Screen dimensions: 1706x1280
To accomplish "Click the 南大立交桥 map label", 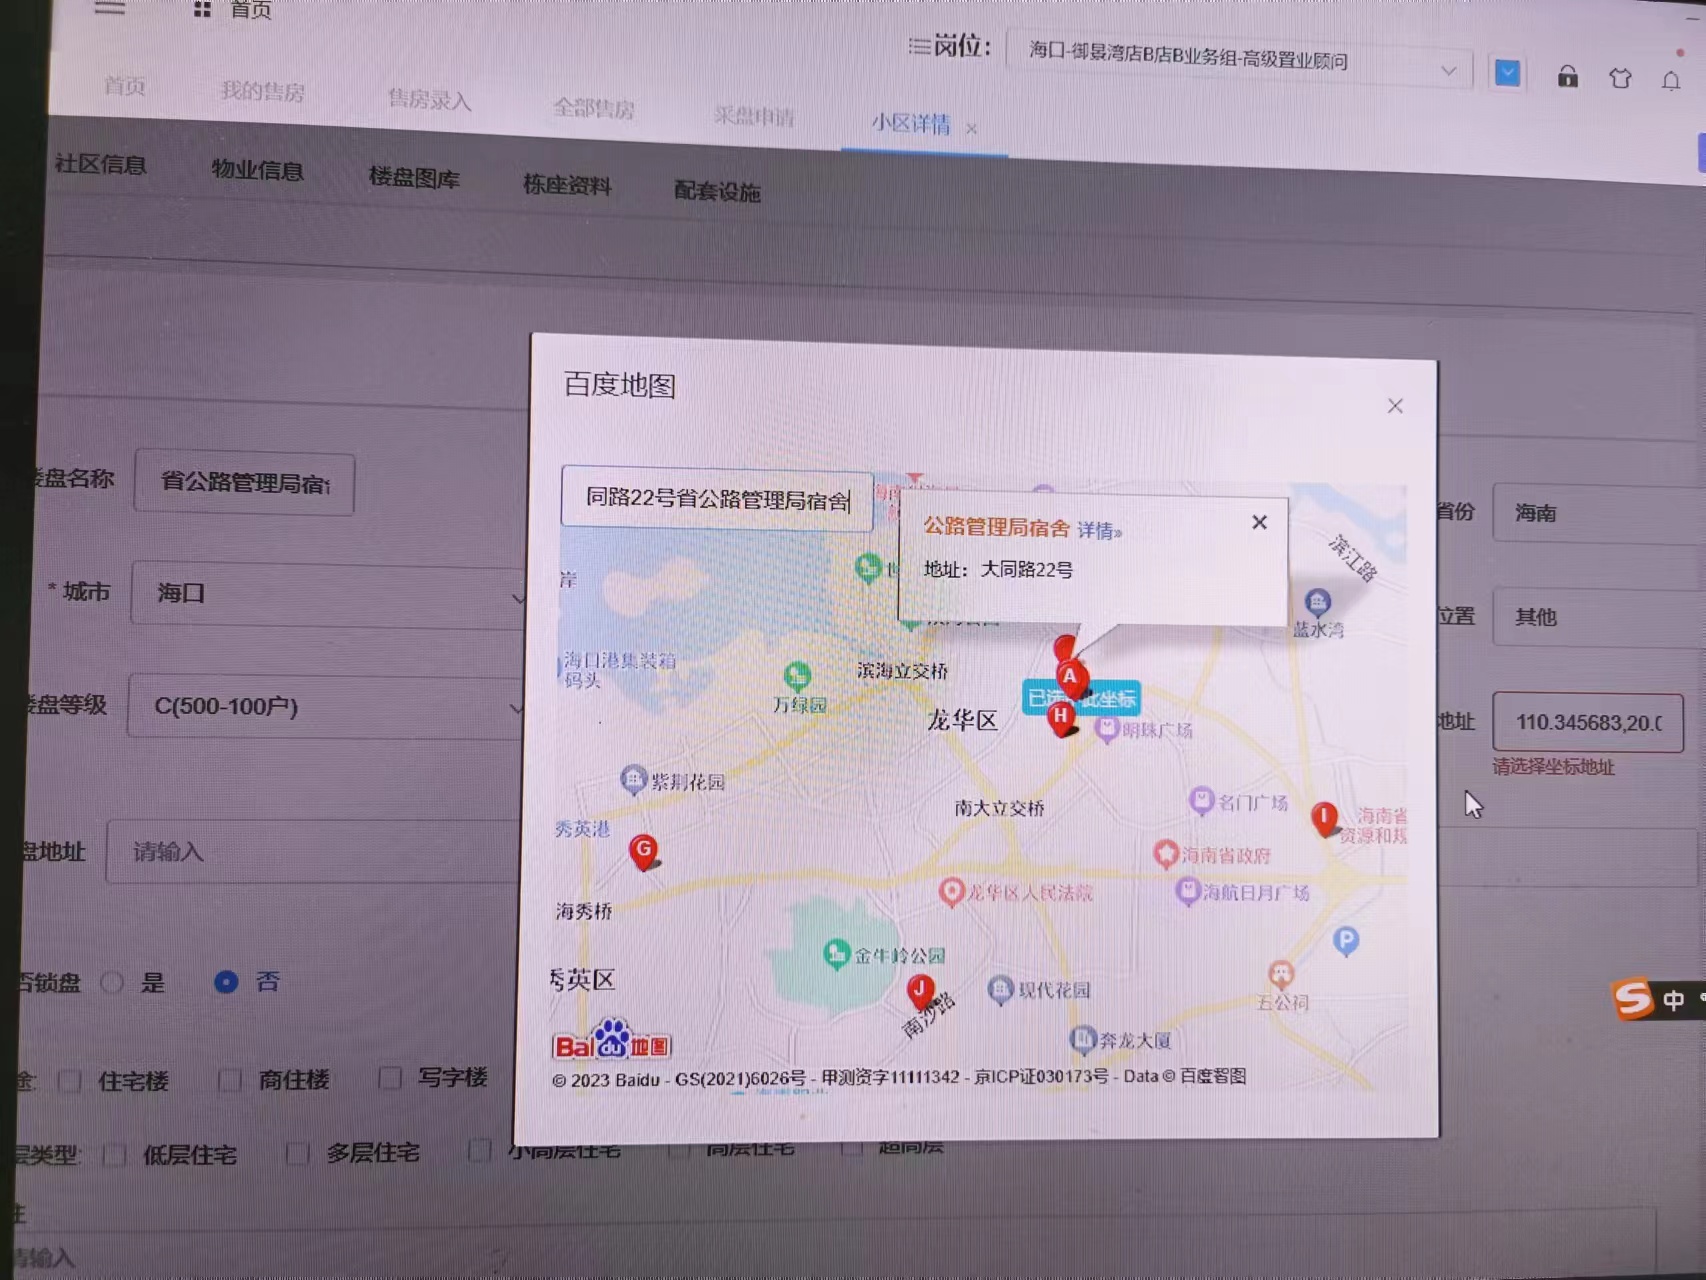I will tap(999, 808).
